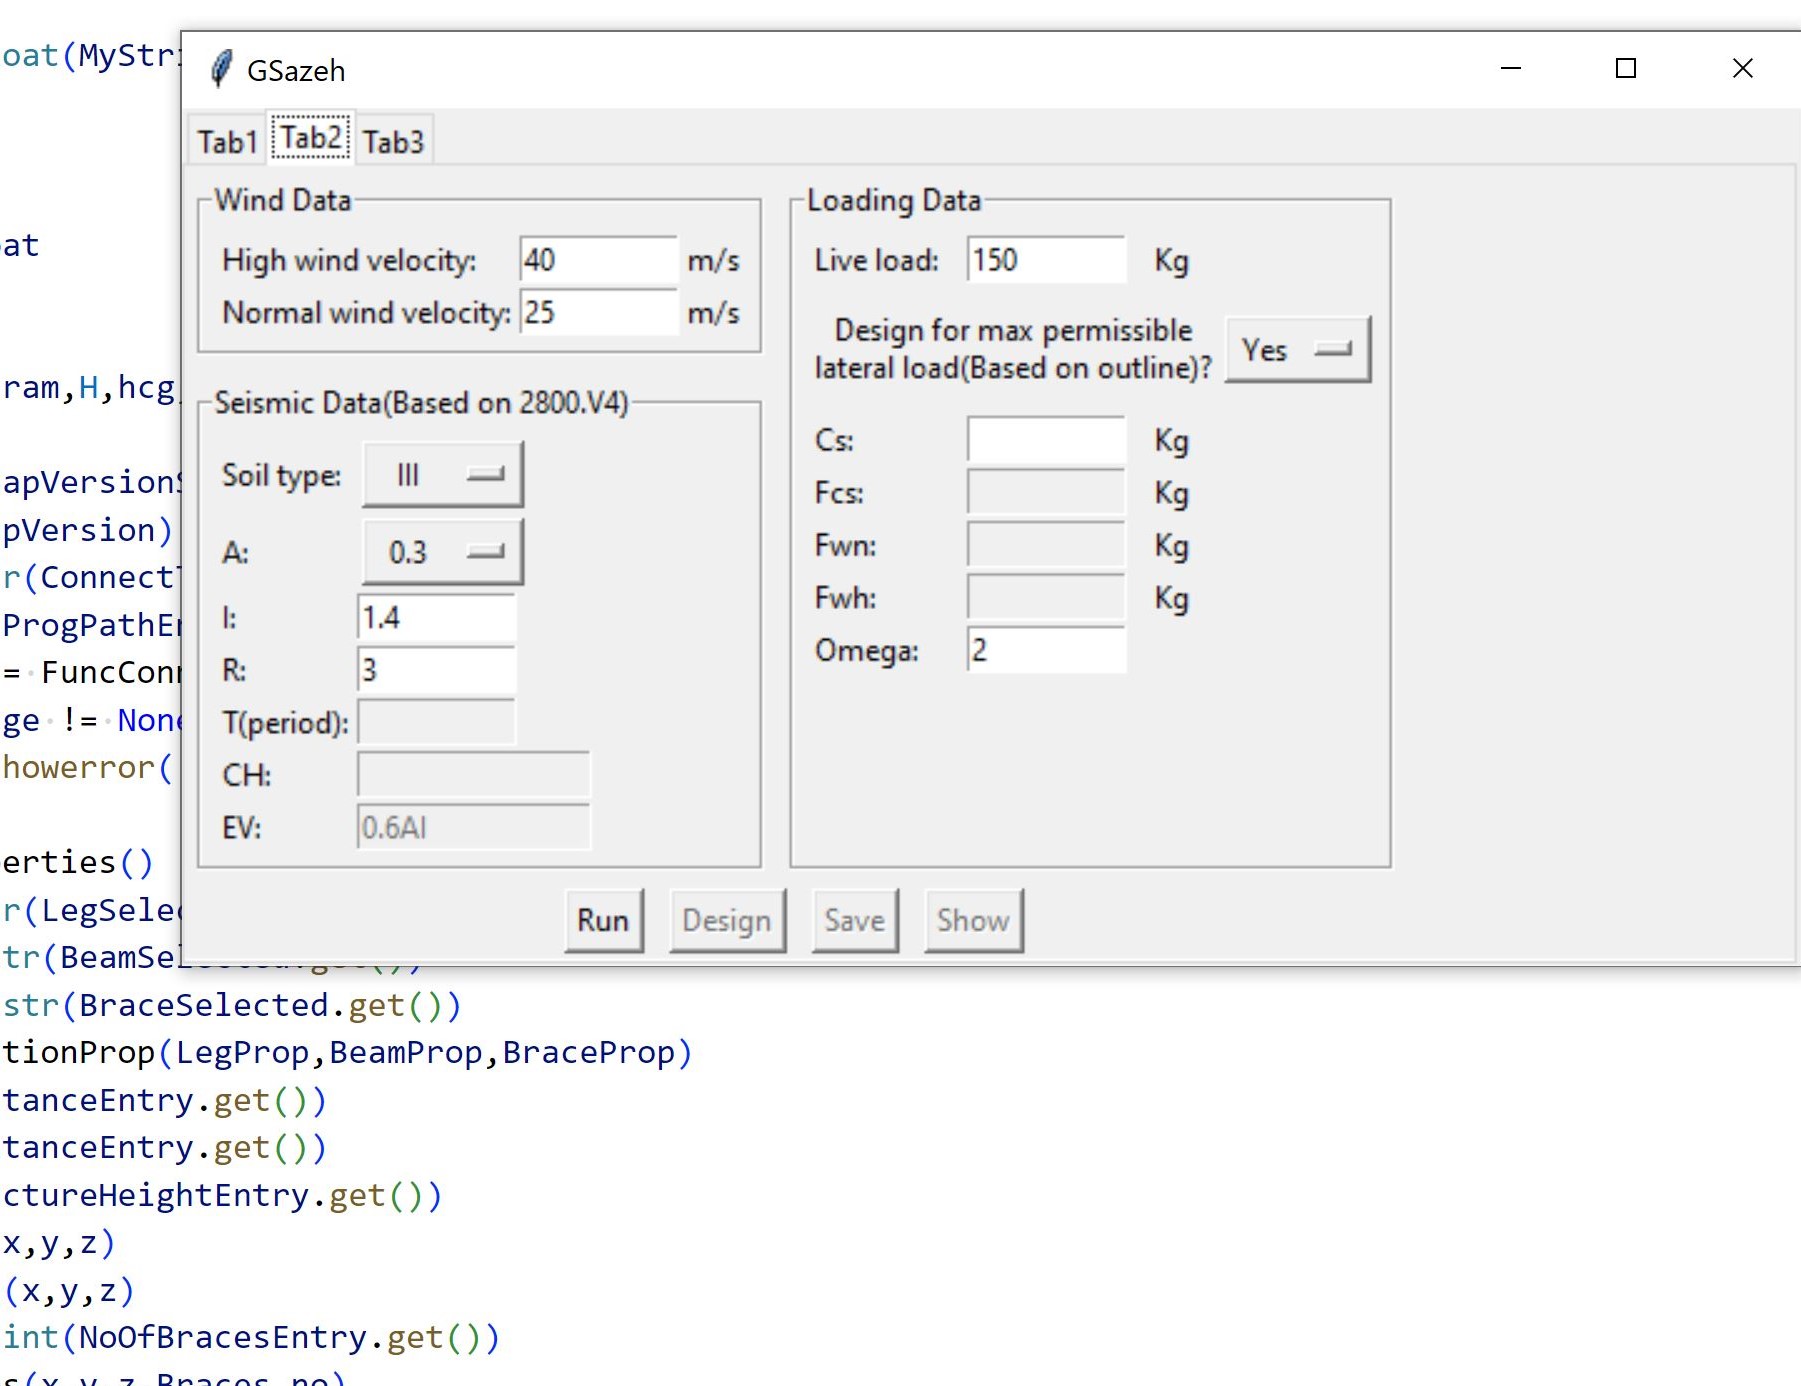Click the High wind velocity label

click(x=349, y=260)
